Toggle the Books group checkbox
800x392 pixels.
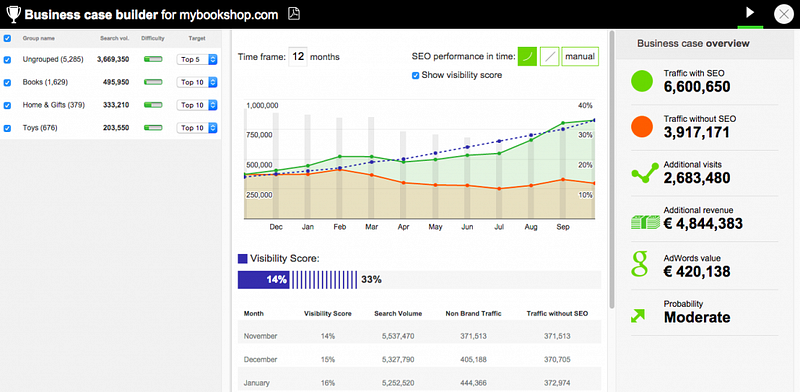point(7,83)
